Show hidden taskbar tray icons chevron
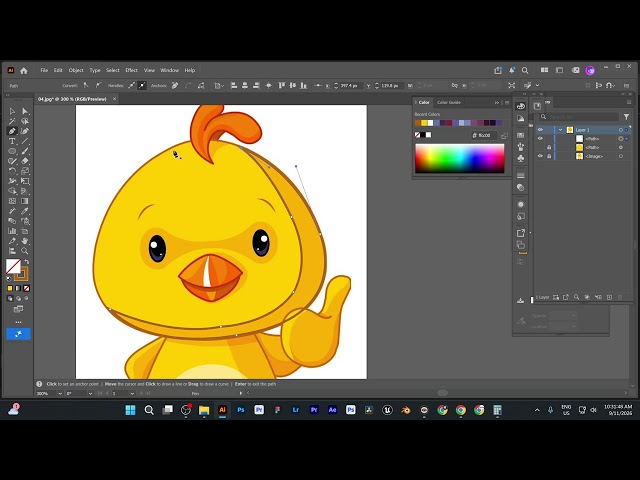 (538, 410)
